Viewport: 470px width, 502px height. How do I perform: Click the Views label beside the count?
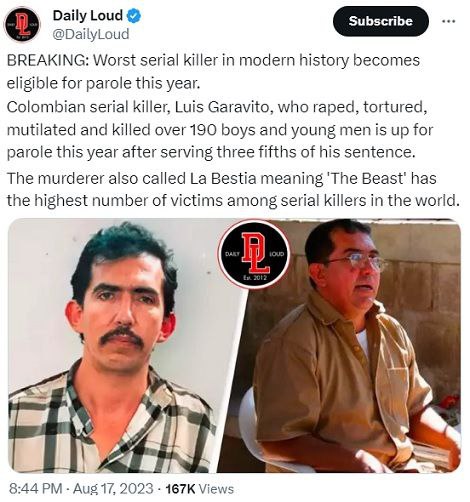tap(216, 489)
